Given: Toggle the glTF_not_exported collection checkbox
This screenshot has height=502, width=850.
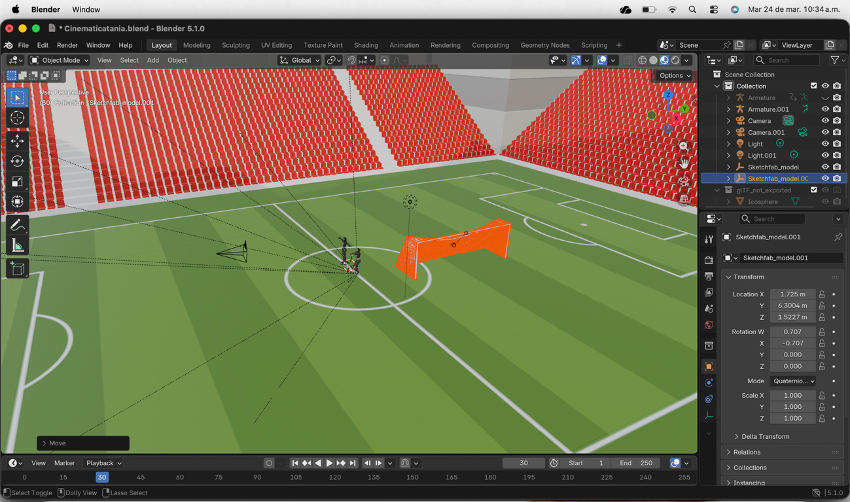Looking at the screenshot, I should click(x=814, y=190).
